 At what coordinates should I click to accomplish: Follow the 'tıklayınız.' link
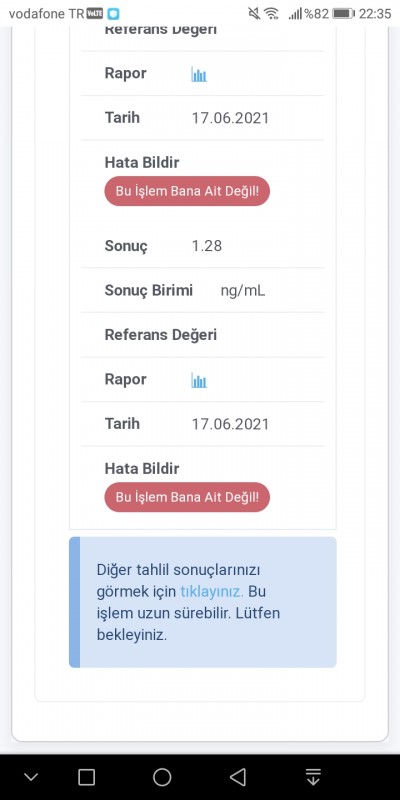coord(212,592)
